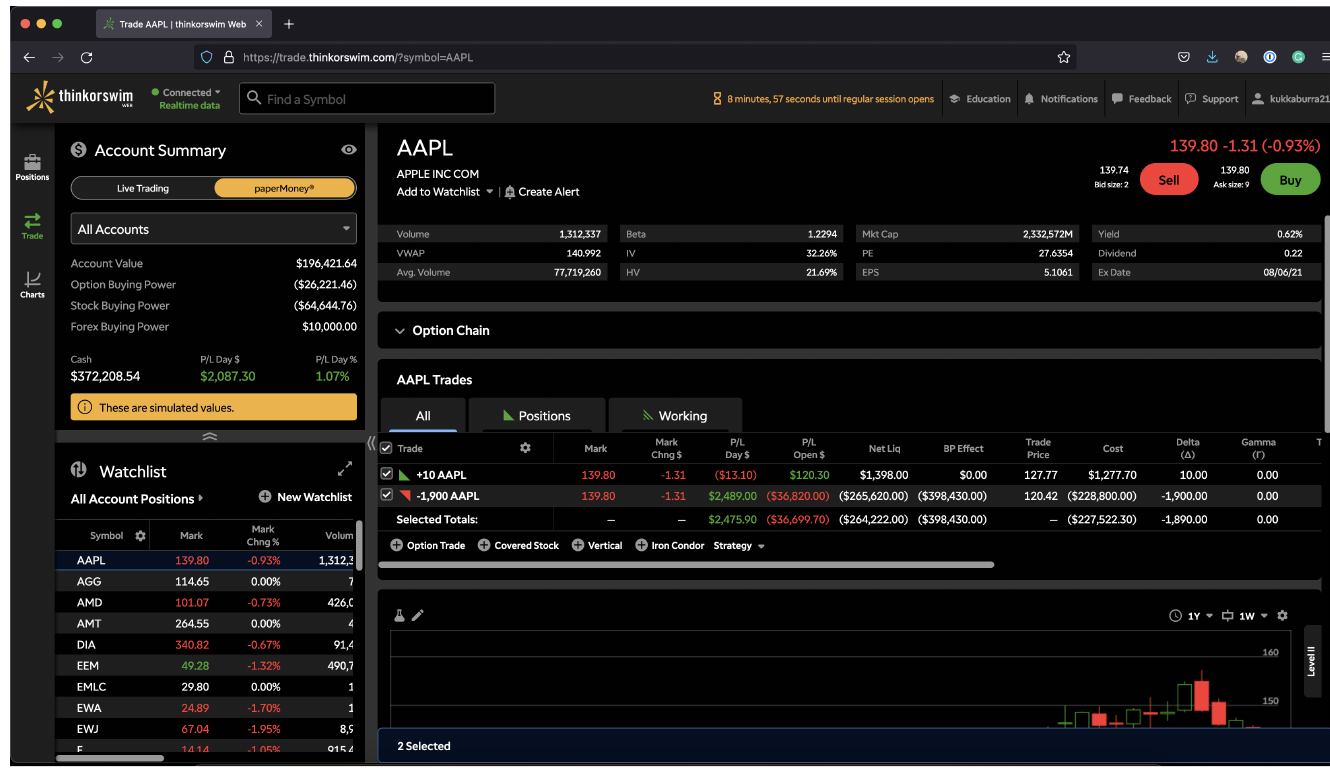Open a new browser tab

tap(289, 24)
